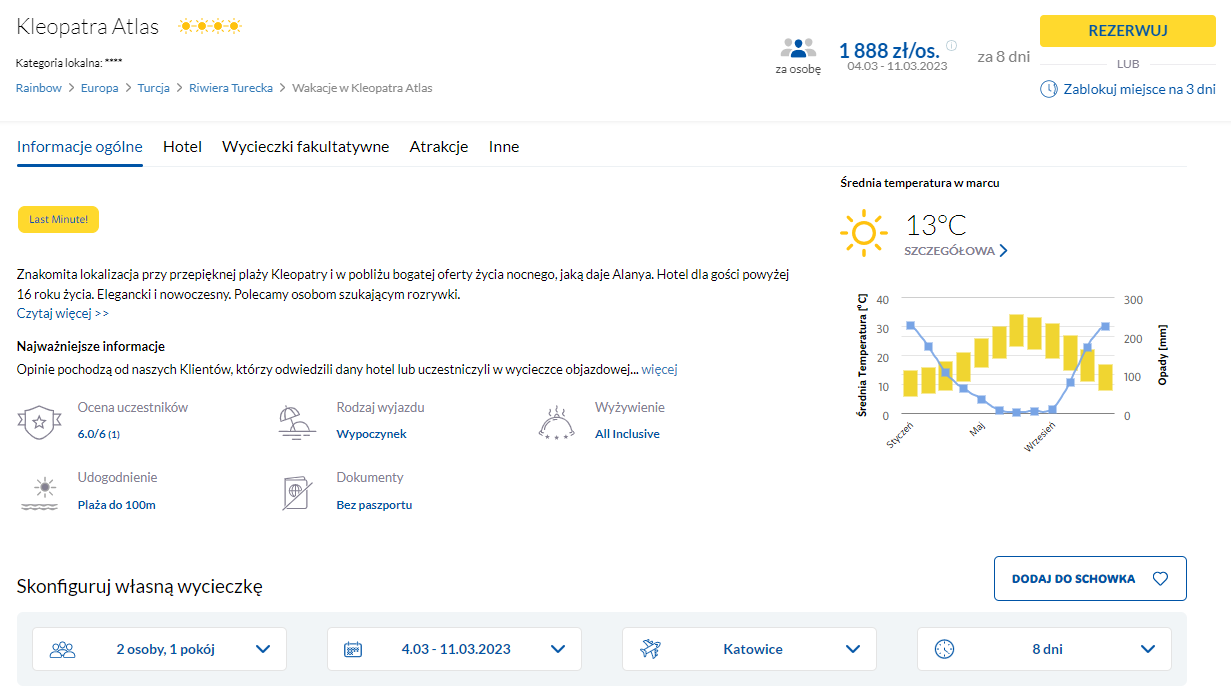Open the Wycieczki fakultatywne tab

point(305,147)
